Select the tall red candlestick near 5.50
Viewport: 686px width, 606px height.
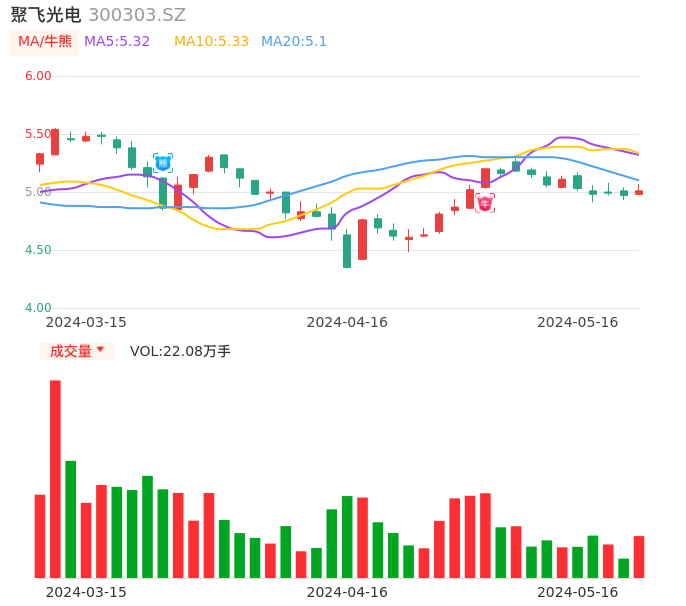pos(55,142)
